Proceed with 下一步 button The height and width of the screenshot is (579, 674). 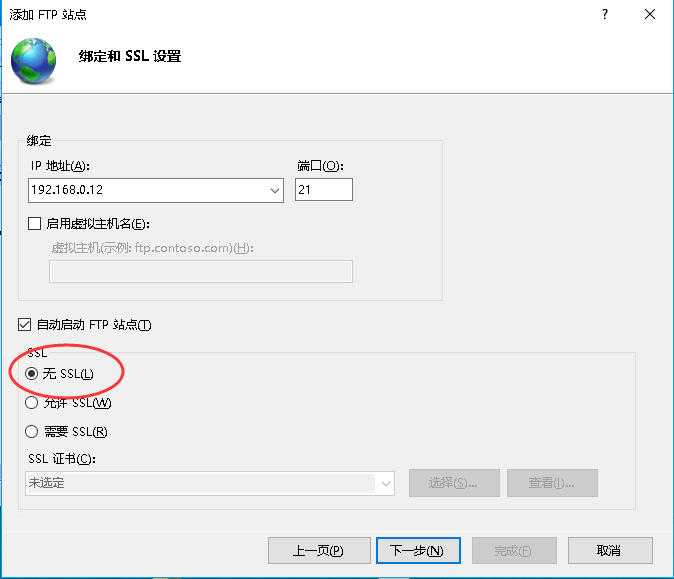[418, 550]
